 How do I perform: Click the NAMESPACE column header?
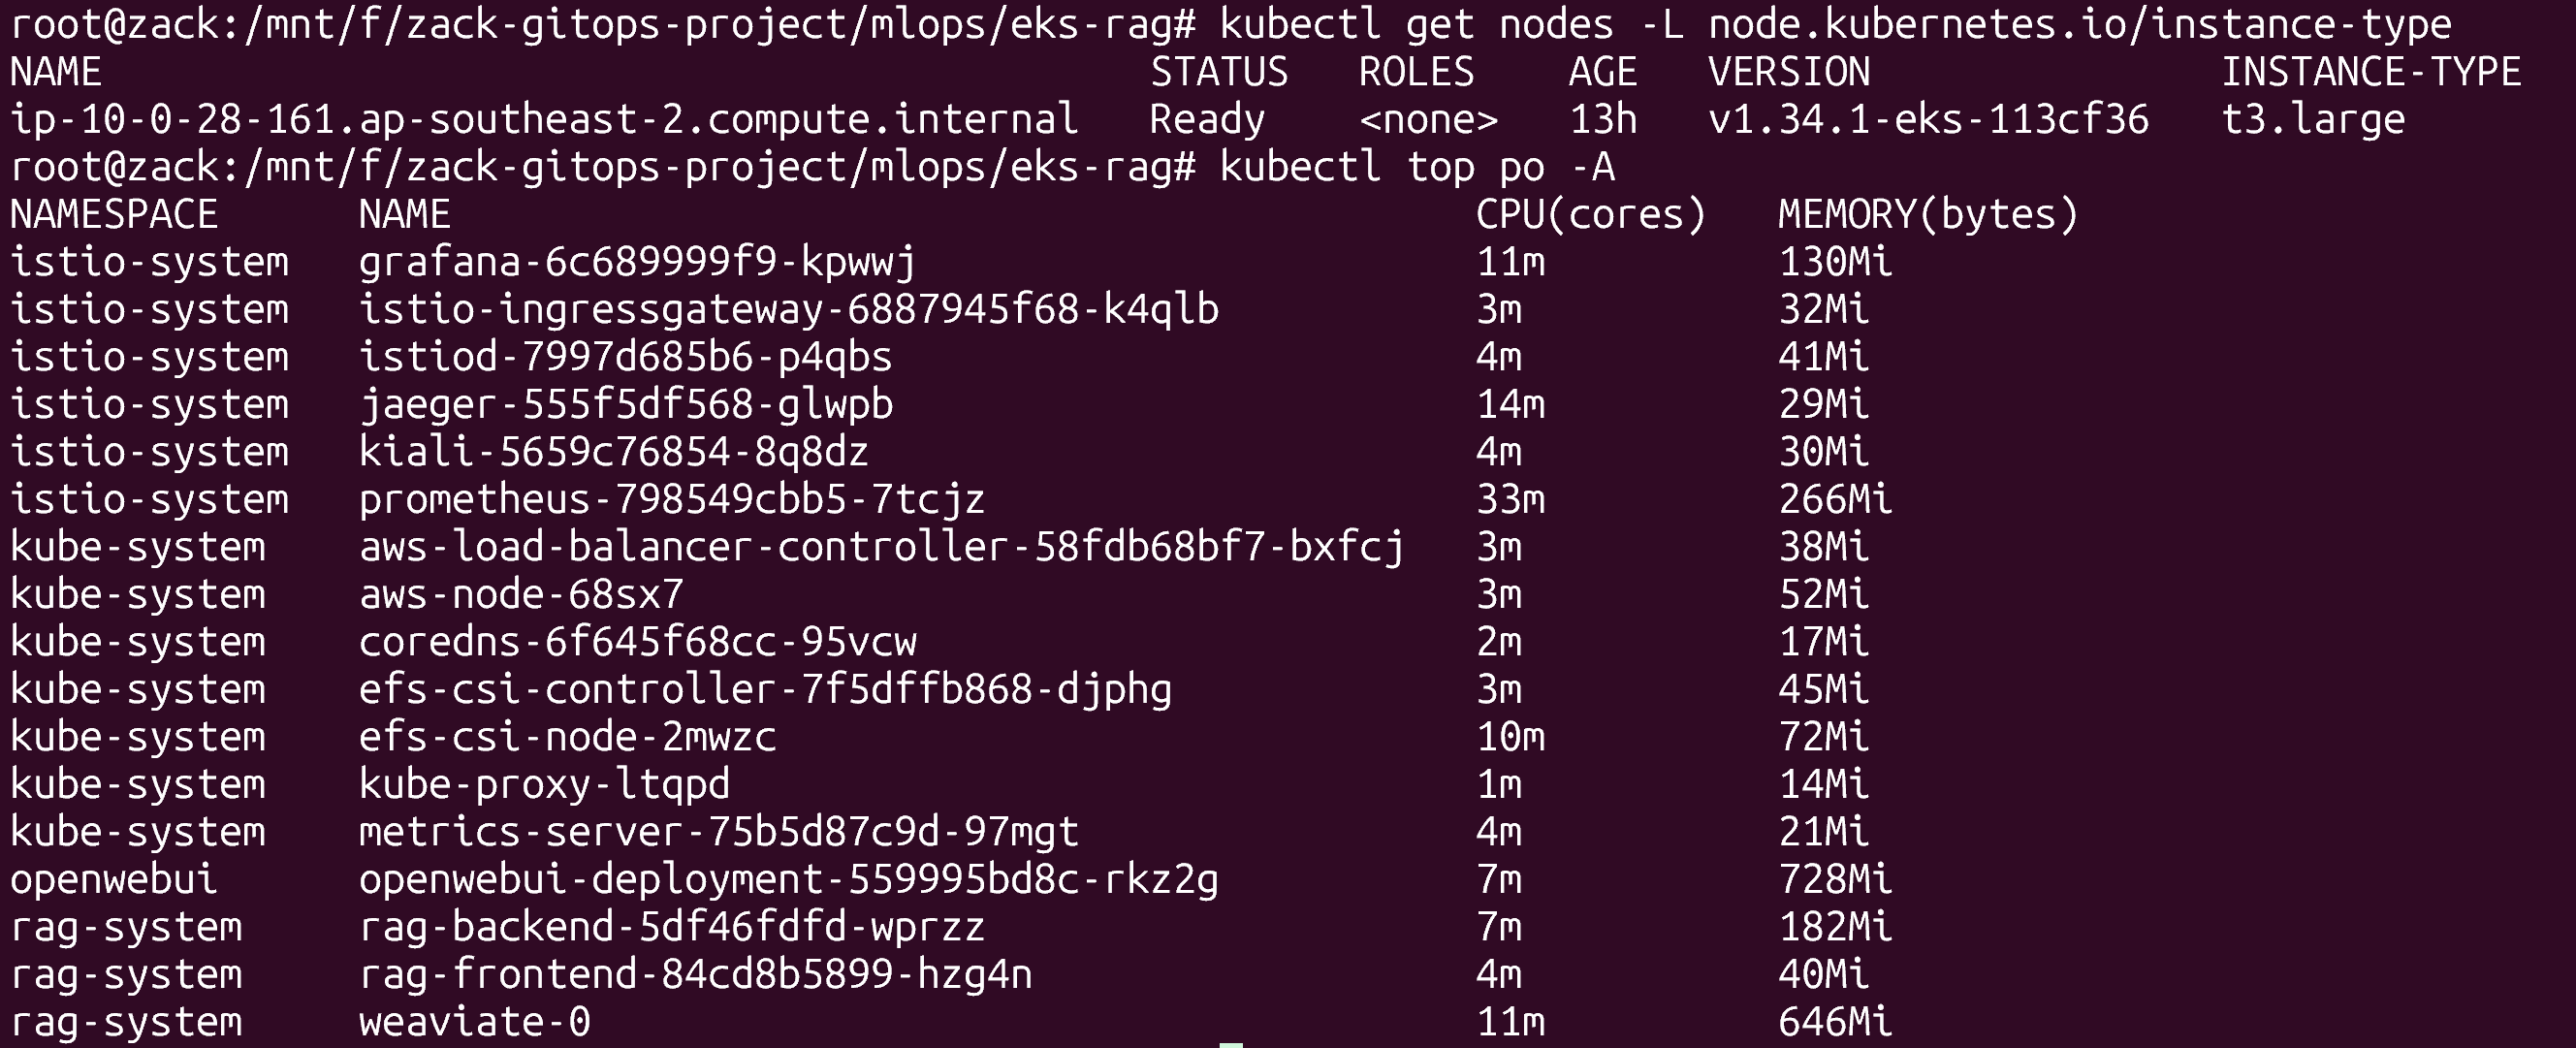pyautogui.click(x=114, y=215)
